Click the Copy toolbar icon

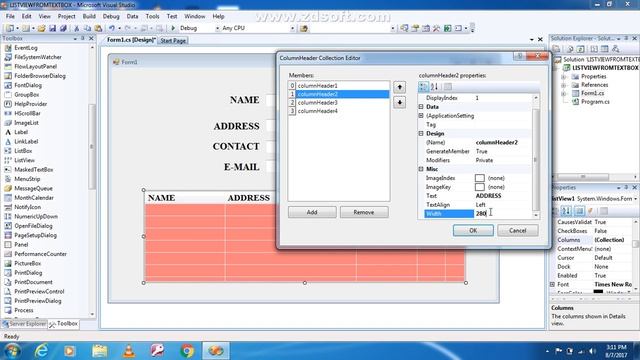tap(87, 28)
